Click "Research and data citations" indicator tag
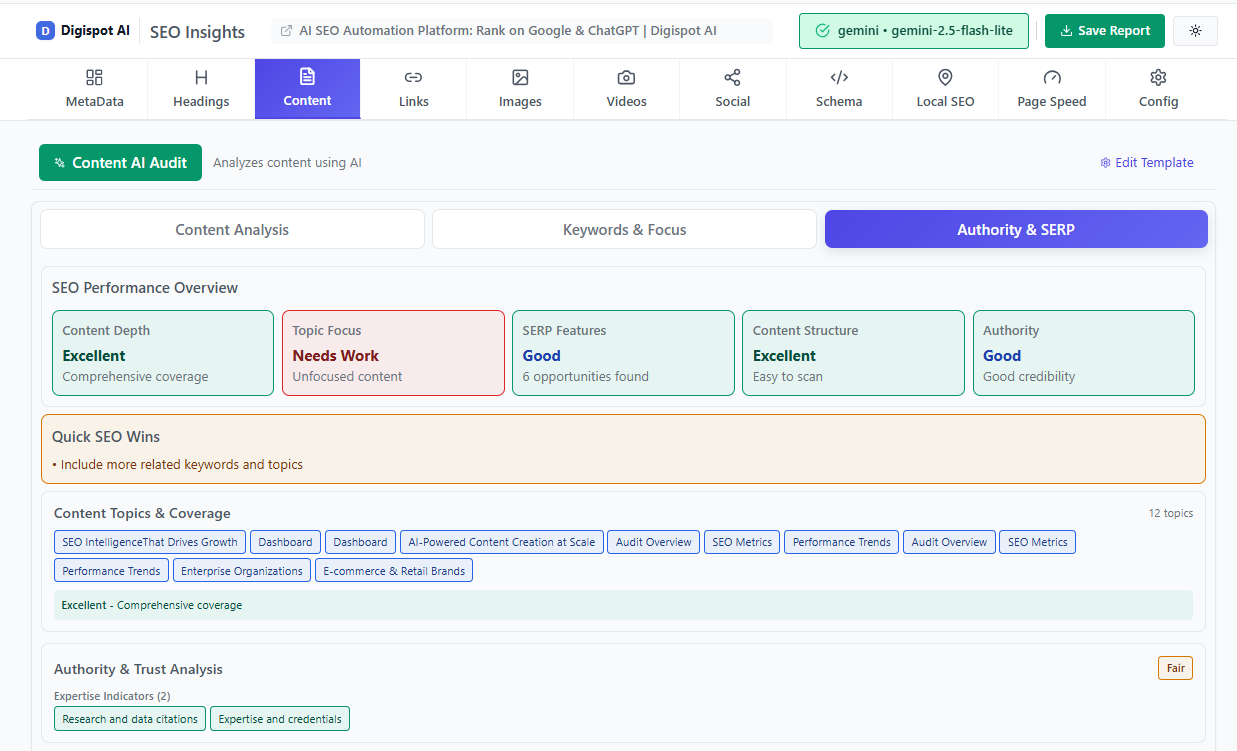Image resolution: width=1237 pixels, height=751 pixels. click(x=130, y=719)
